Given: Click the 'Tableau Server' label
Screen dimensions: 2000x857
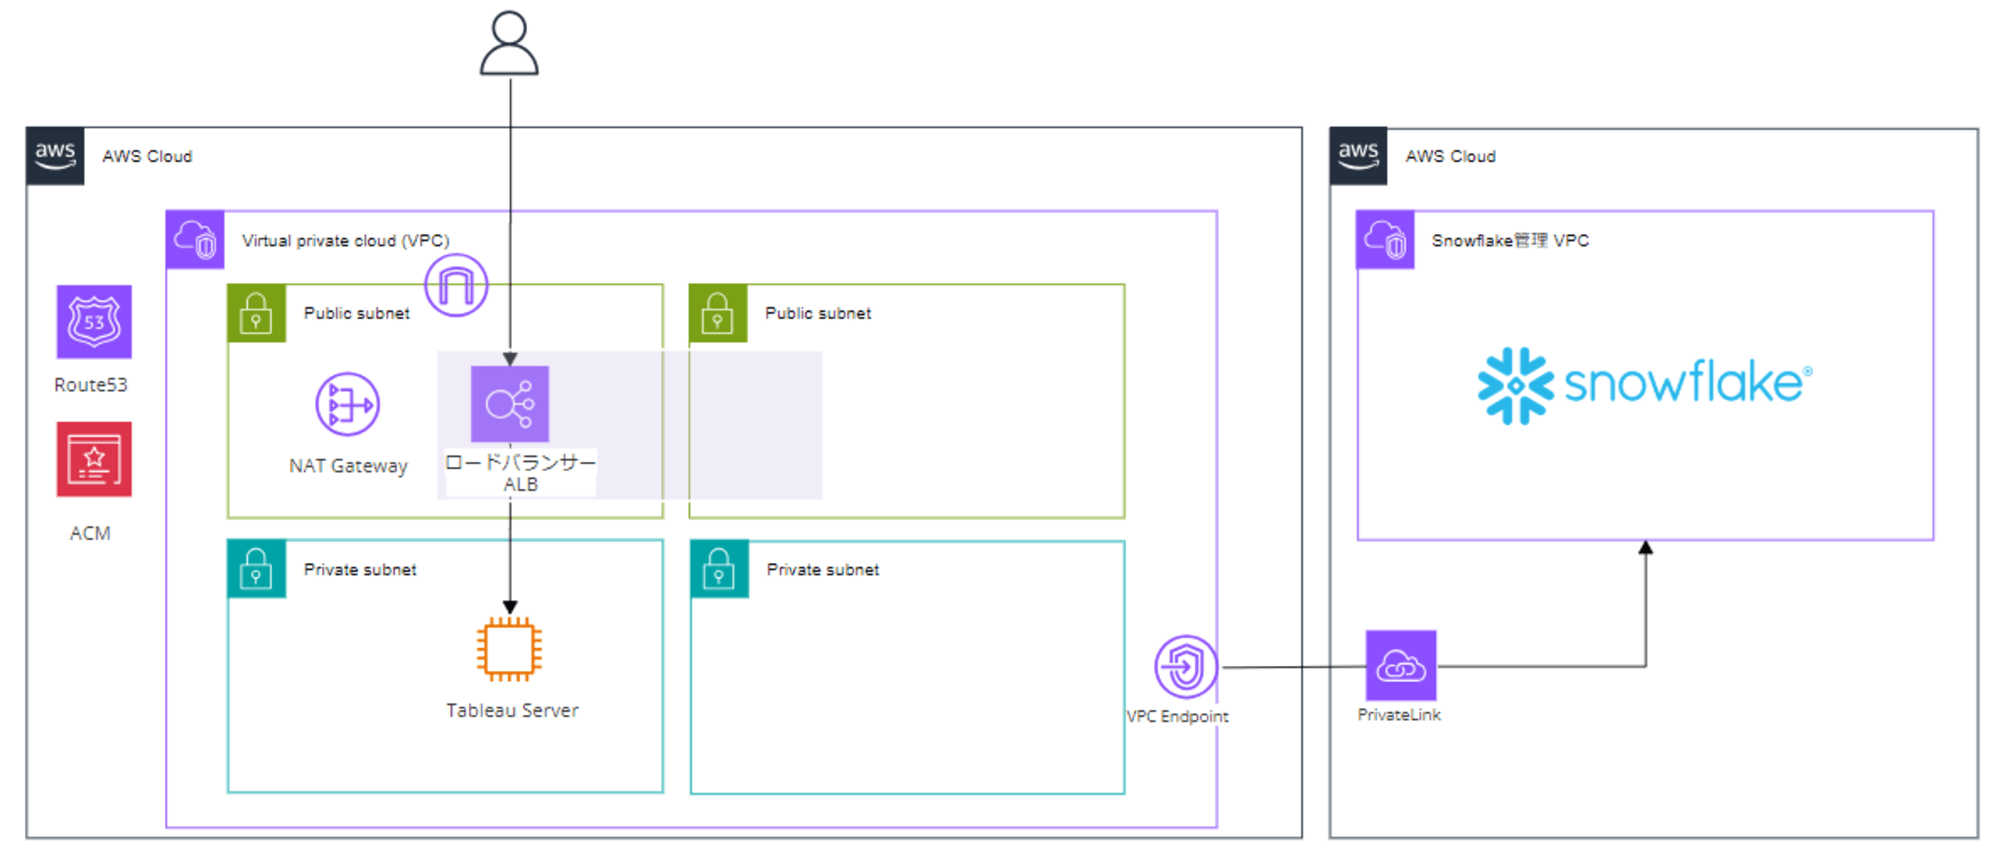Looking at the screenshot, I should (512, 710).
